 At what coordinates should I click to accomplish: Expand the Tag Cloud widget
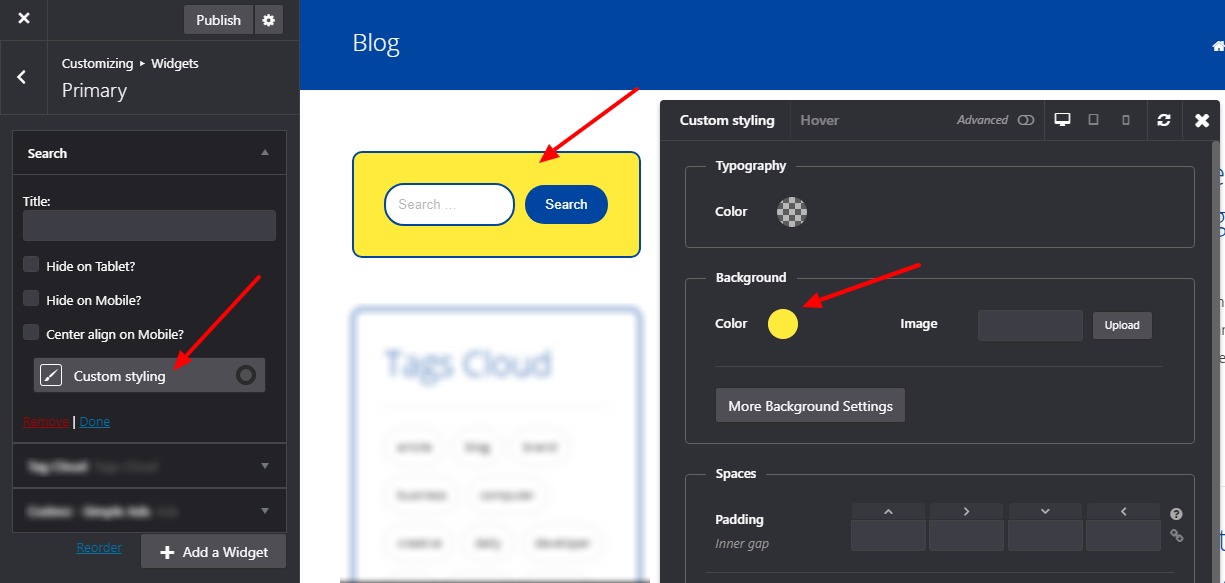coord(264,466)
